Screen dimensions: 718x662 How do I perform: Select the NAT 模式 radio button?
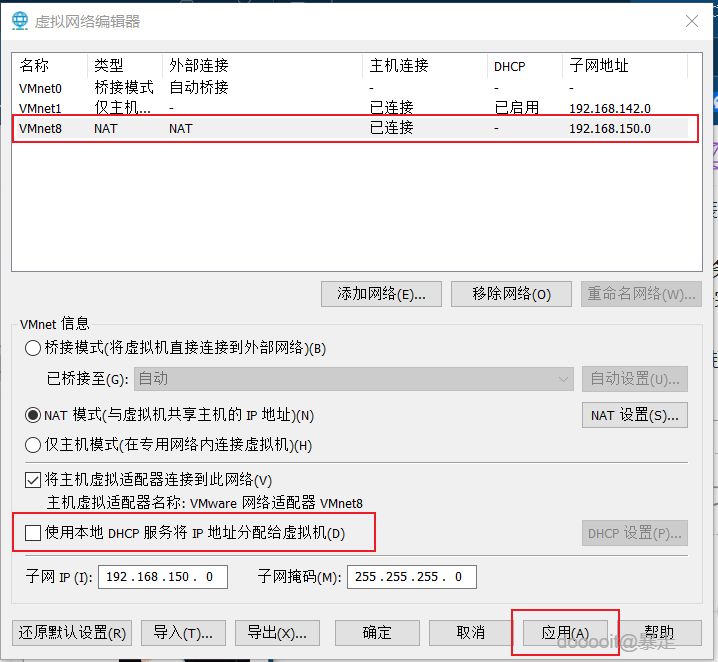(x=33, y=415)
